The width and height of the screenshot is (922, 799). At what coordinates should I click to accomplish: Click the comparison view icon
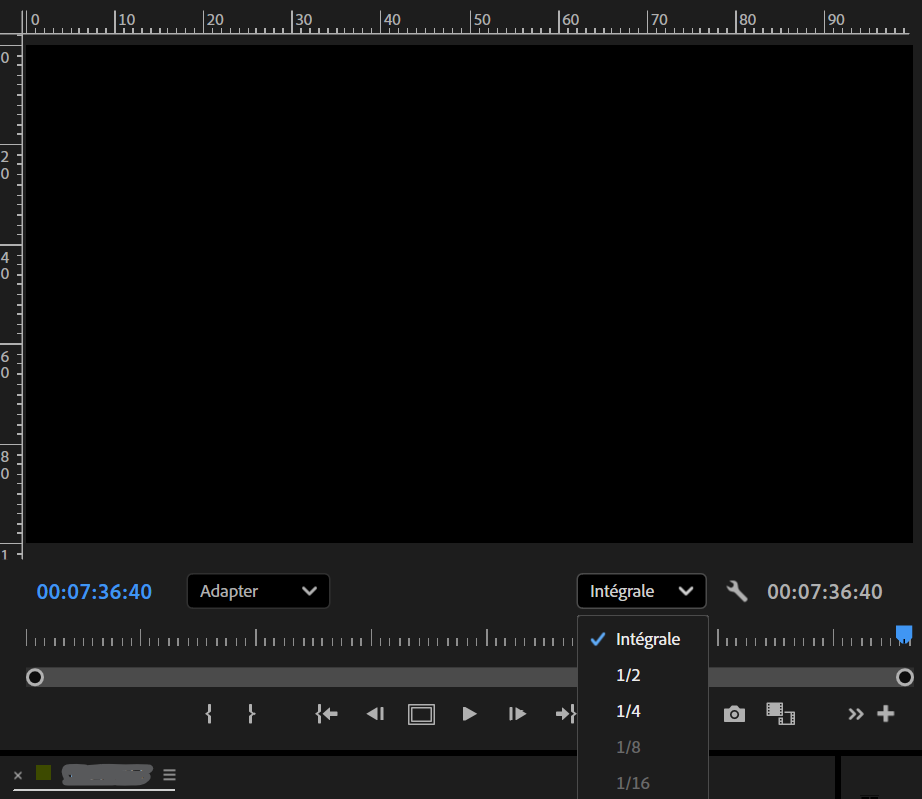point(780,714)
